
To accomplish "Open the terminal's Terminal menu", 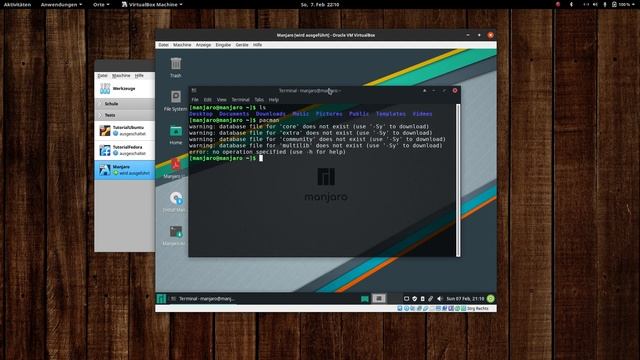I will click(240, 100).
